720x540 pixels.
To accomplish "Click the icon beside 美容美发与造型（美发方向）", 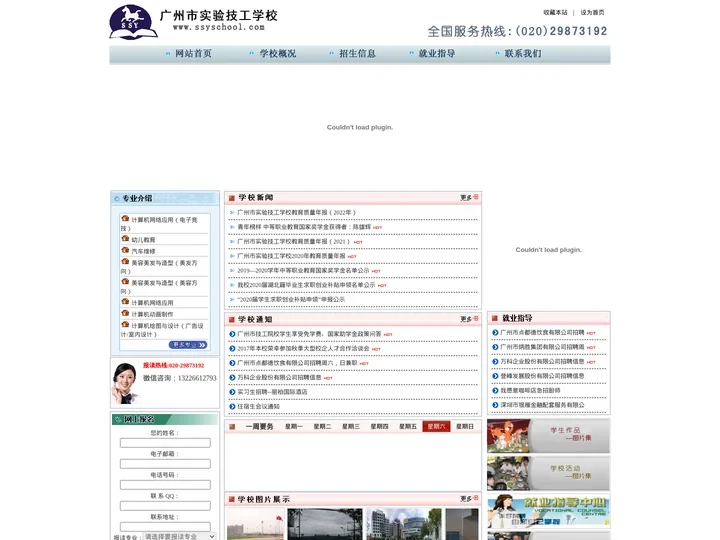I will point(125,262).
